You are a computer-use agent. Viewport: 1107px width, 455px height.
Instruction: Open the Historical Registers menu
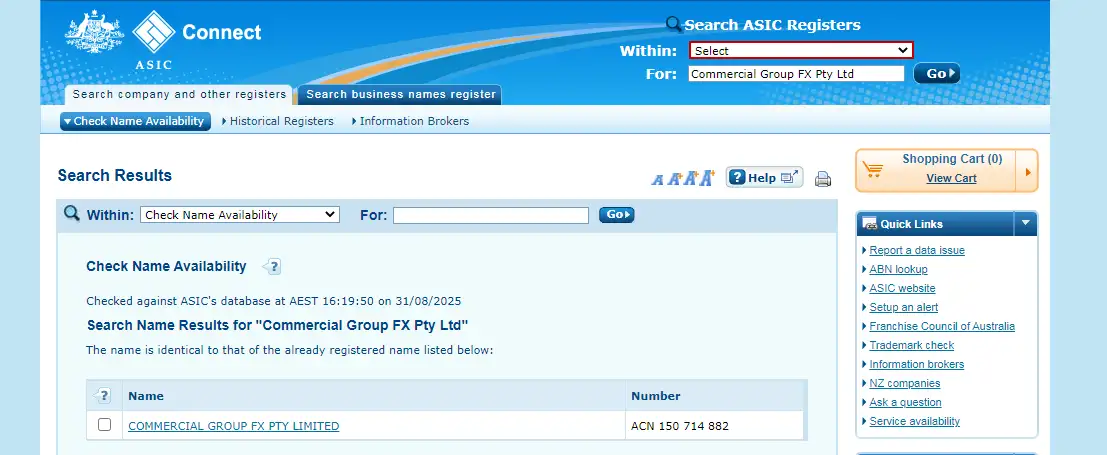pos(277,121)
